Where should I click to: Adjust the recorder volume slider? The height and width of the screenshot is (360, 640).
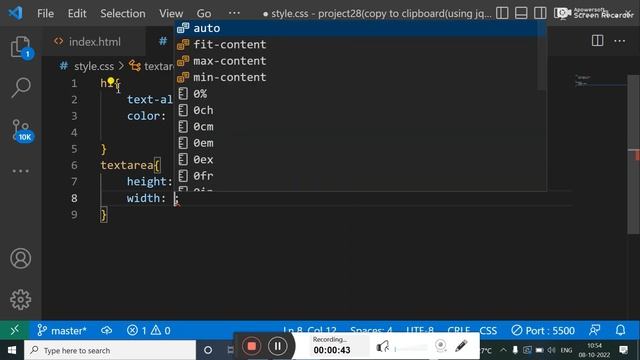tap(411, 349)
